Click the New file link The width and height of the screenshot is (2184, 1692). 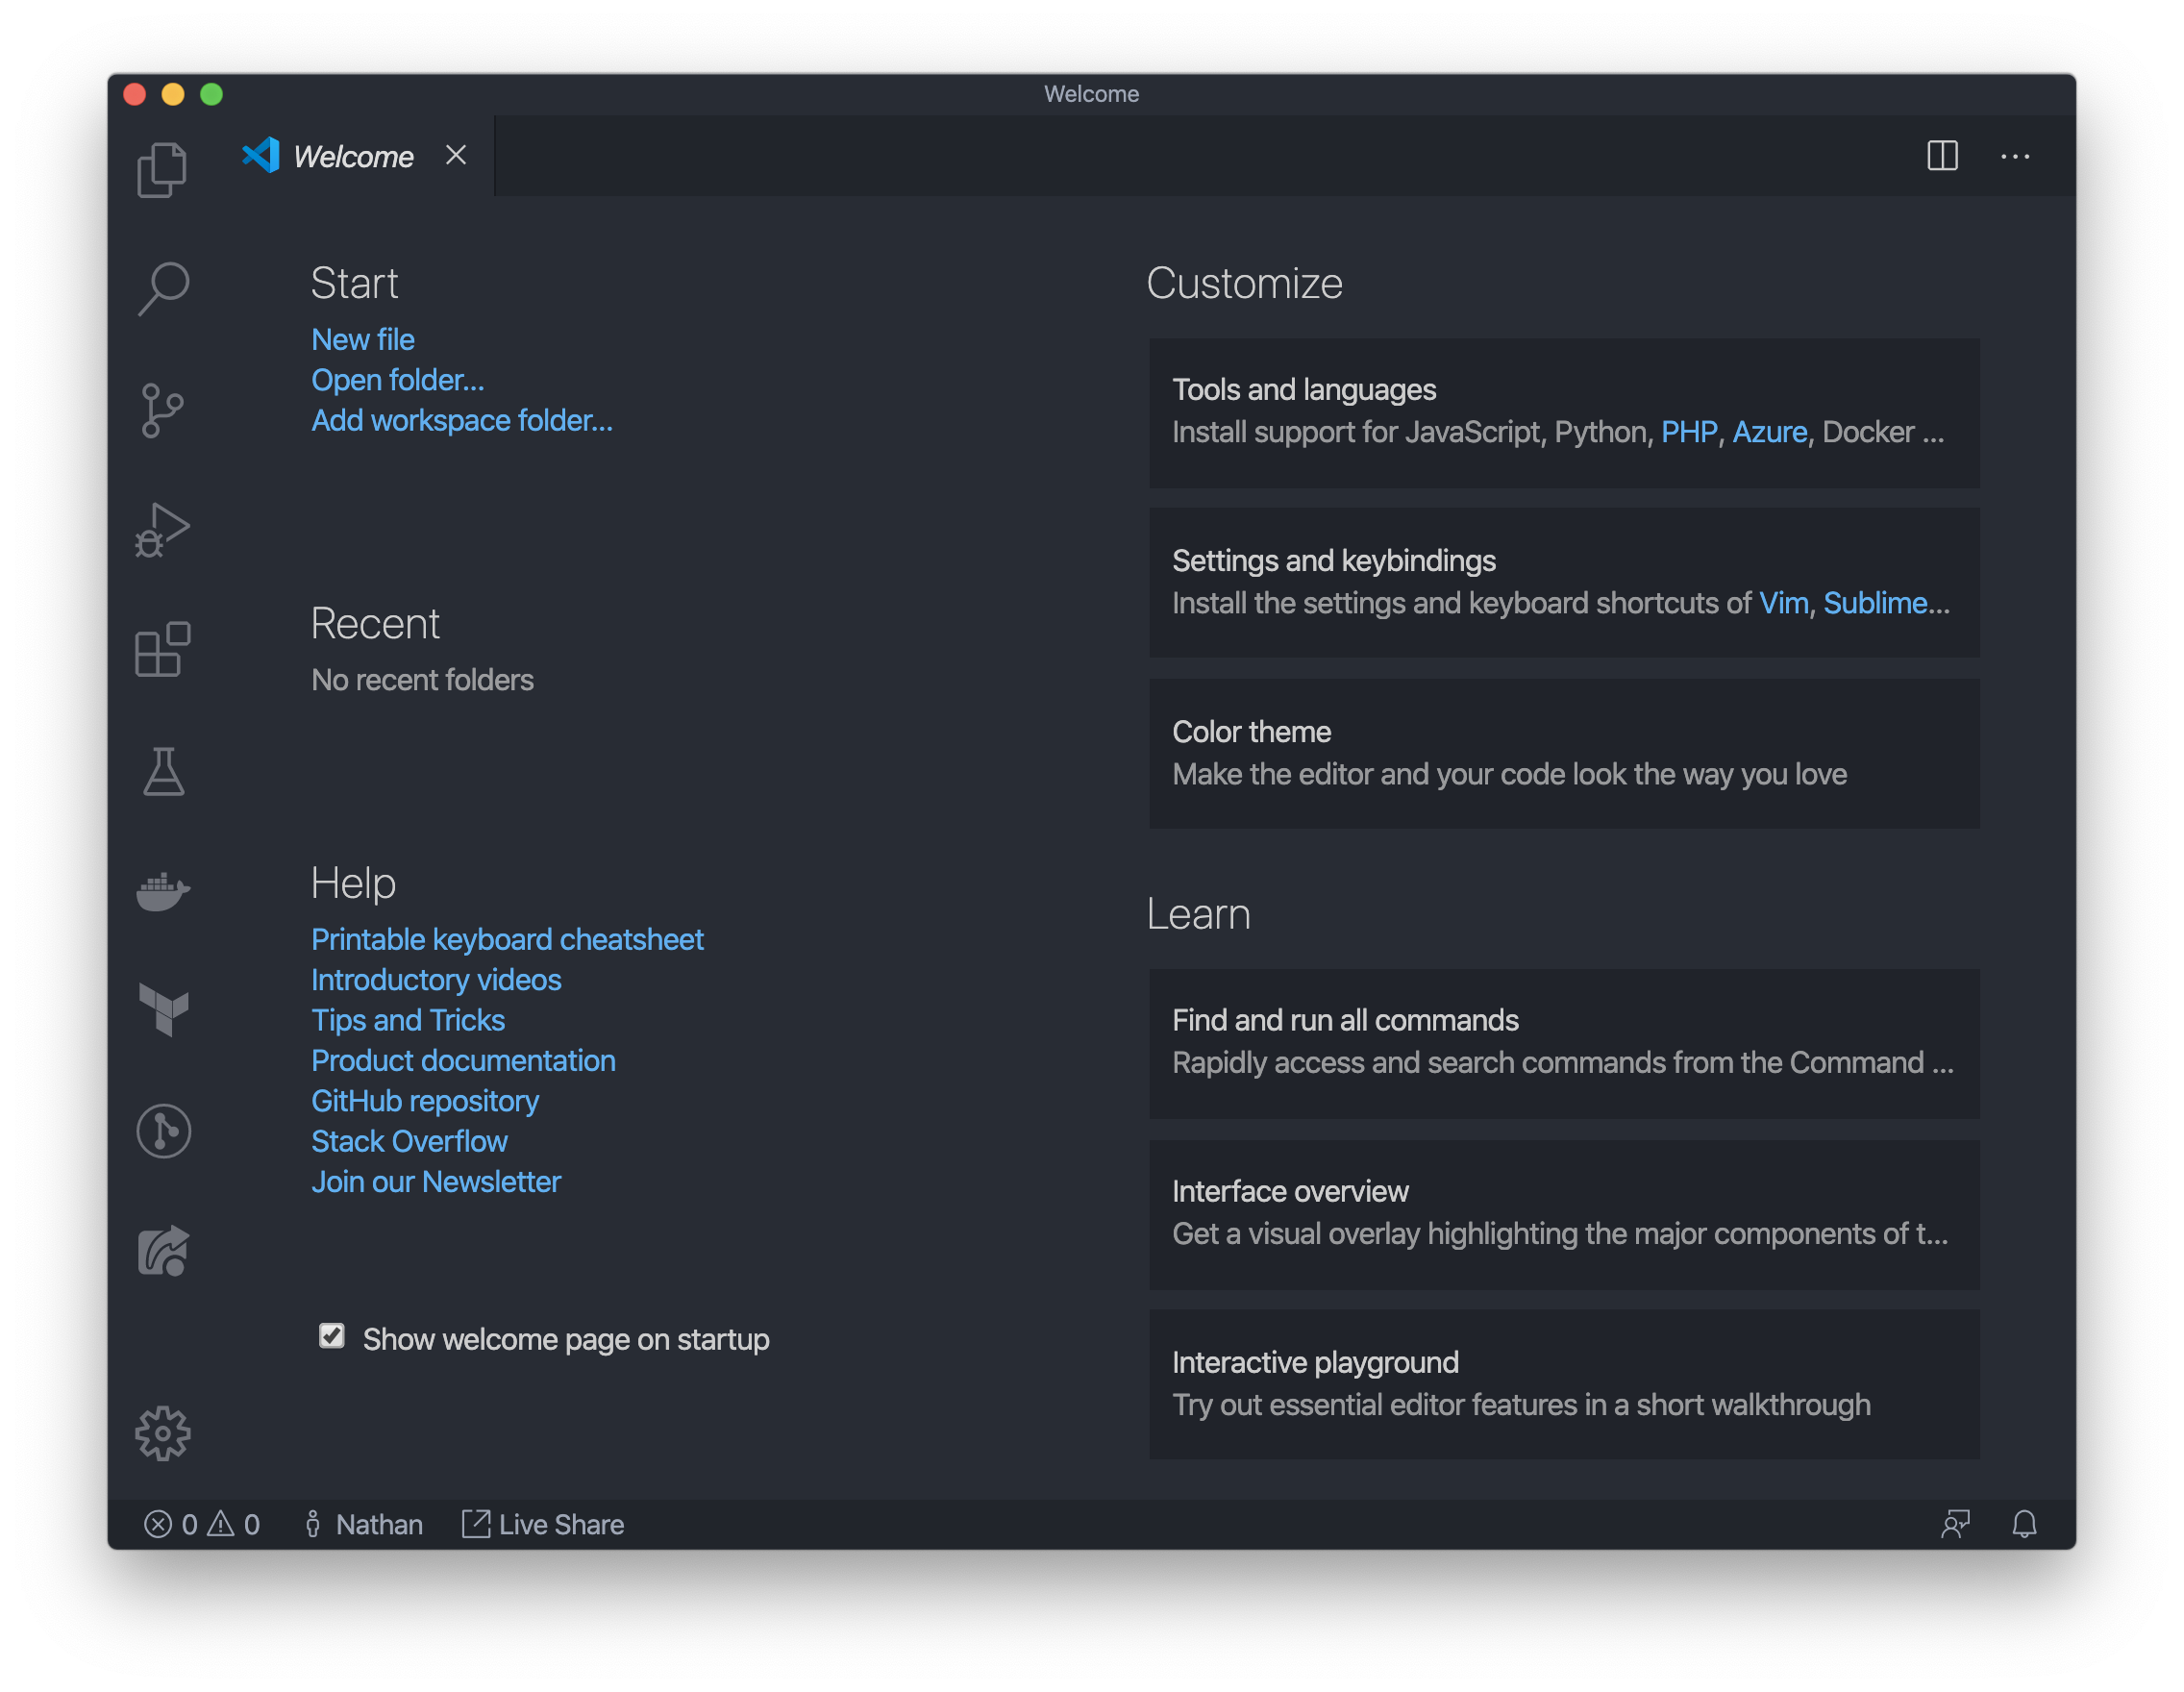pyautogui.click(x=362, y=340)
